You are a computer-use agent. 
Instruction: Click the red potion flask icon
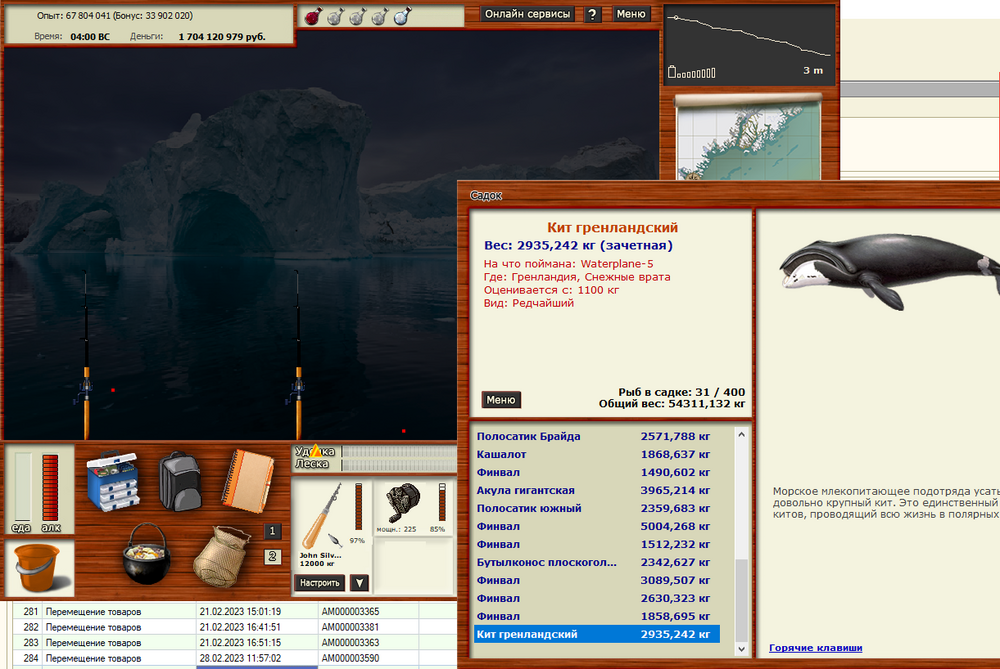pos(312,16)
